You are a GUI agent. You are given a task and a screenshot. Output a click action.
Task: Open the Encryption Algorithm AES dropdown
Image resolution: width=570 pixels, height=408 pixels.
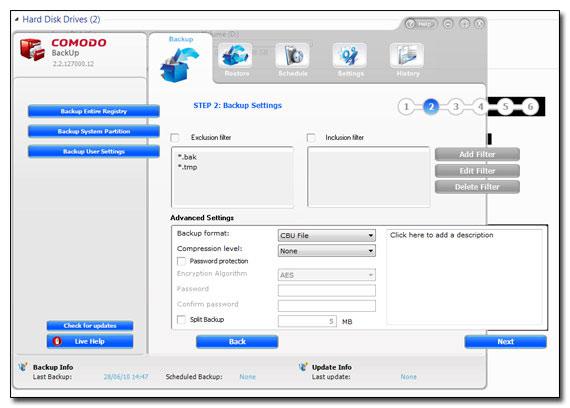tap(326, 275)
